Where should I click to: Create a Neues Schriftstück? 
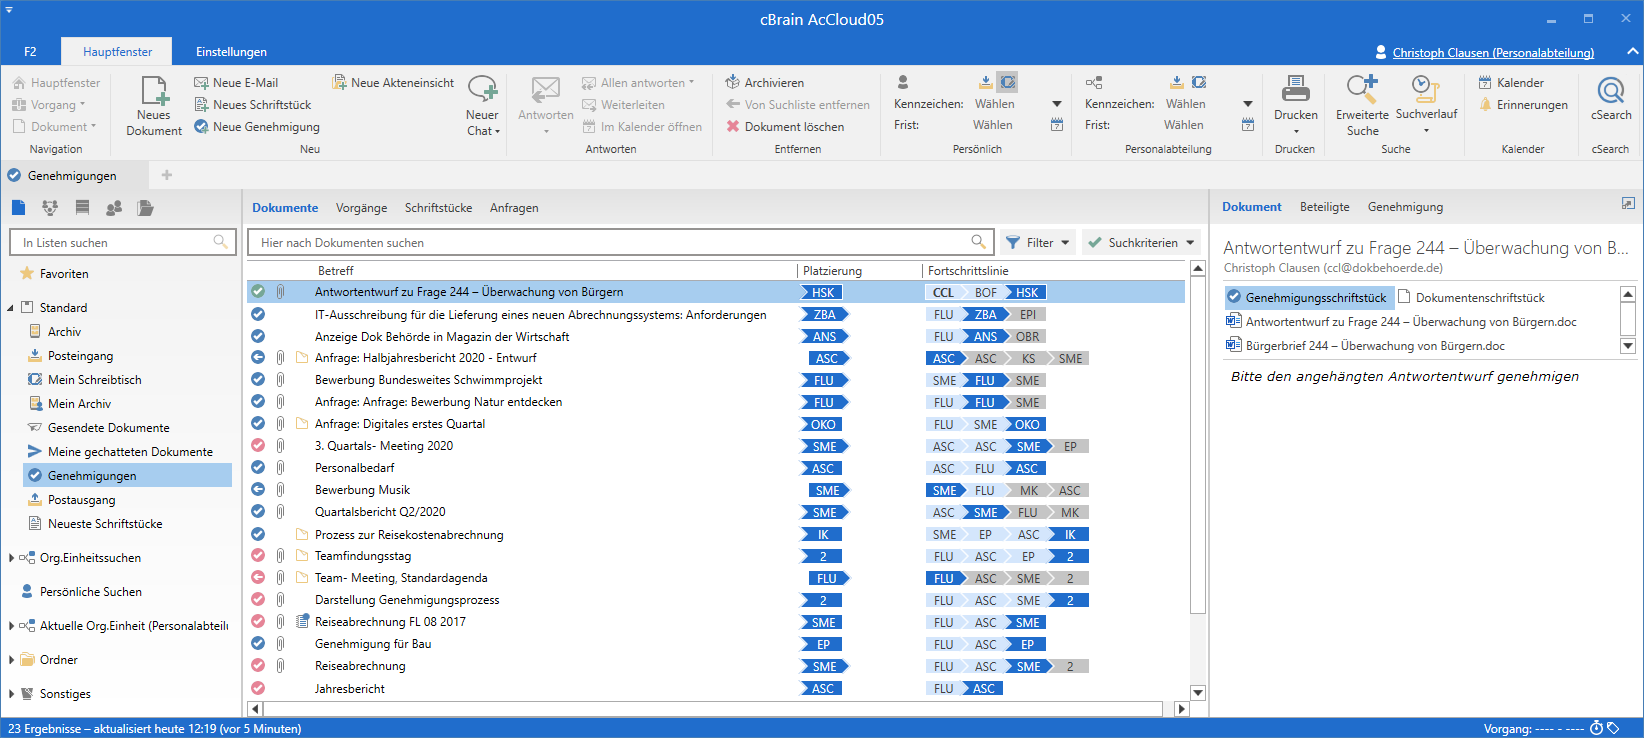252,105
